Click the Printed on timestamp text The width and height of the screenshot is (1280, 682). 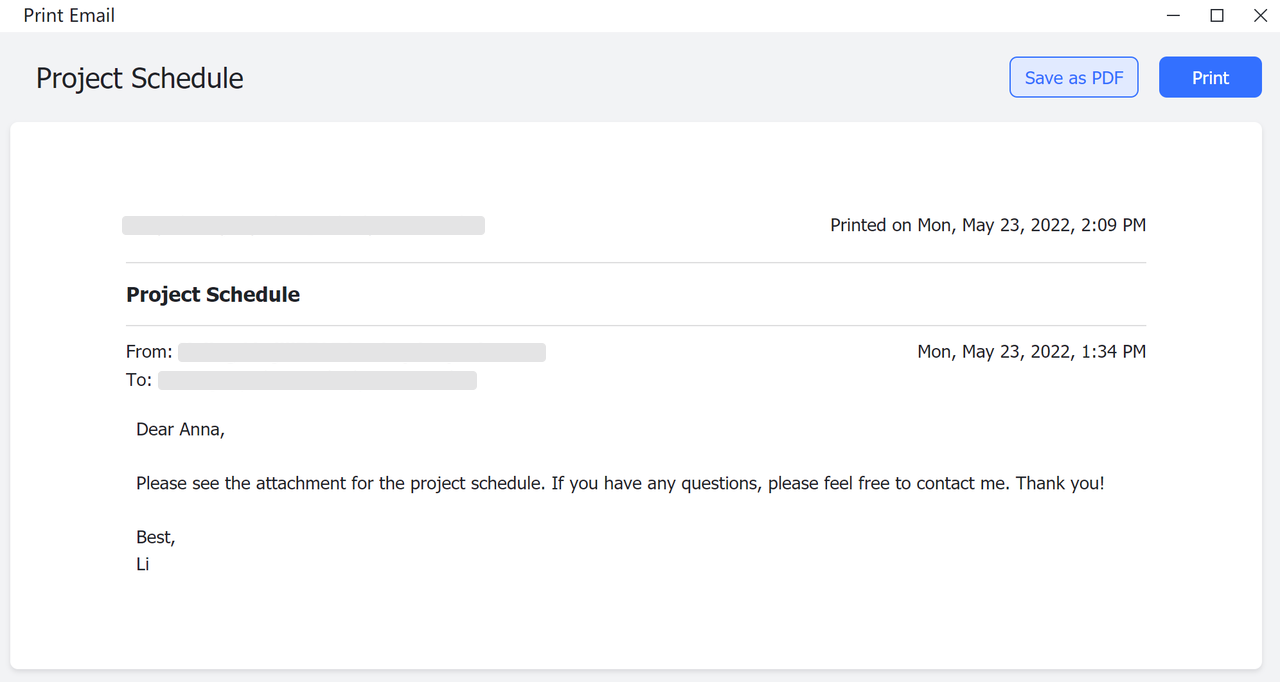click(x=988, y=226)
